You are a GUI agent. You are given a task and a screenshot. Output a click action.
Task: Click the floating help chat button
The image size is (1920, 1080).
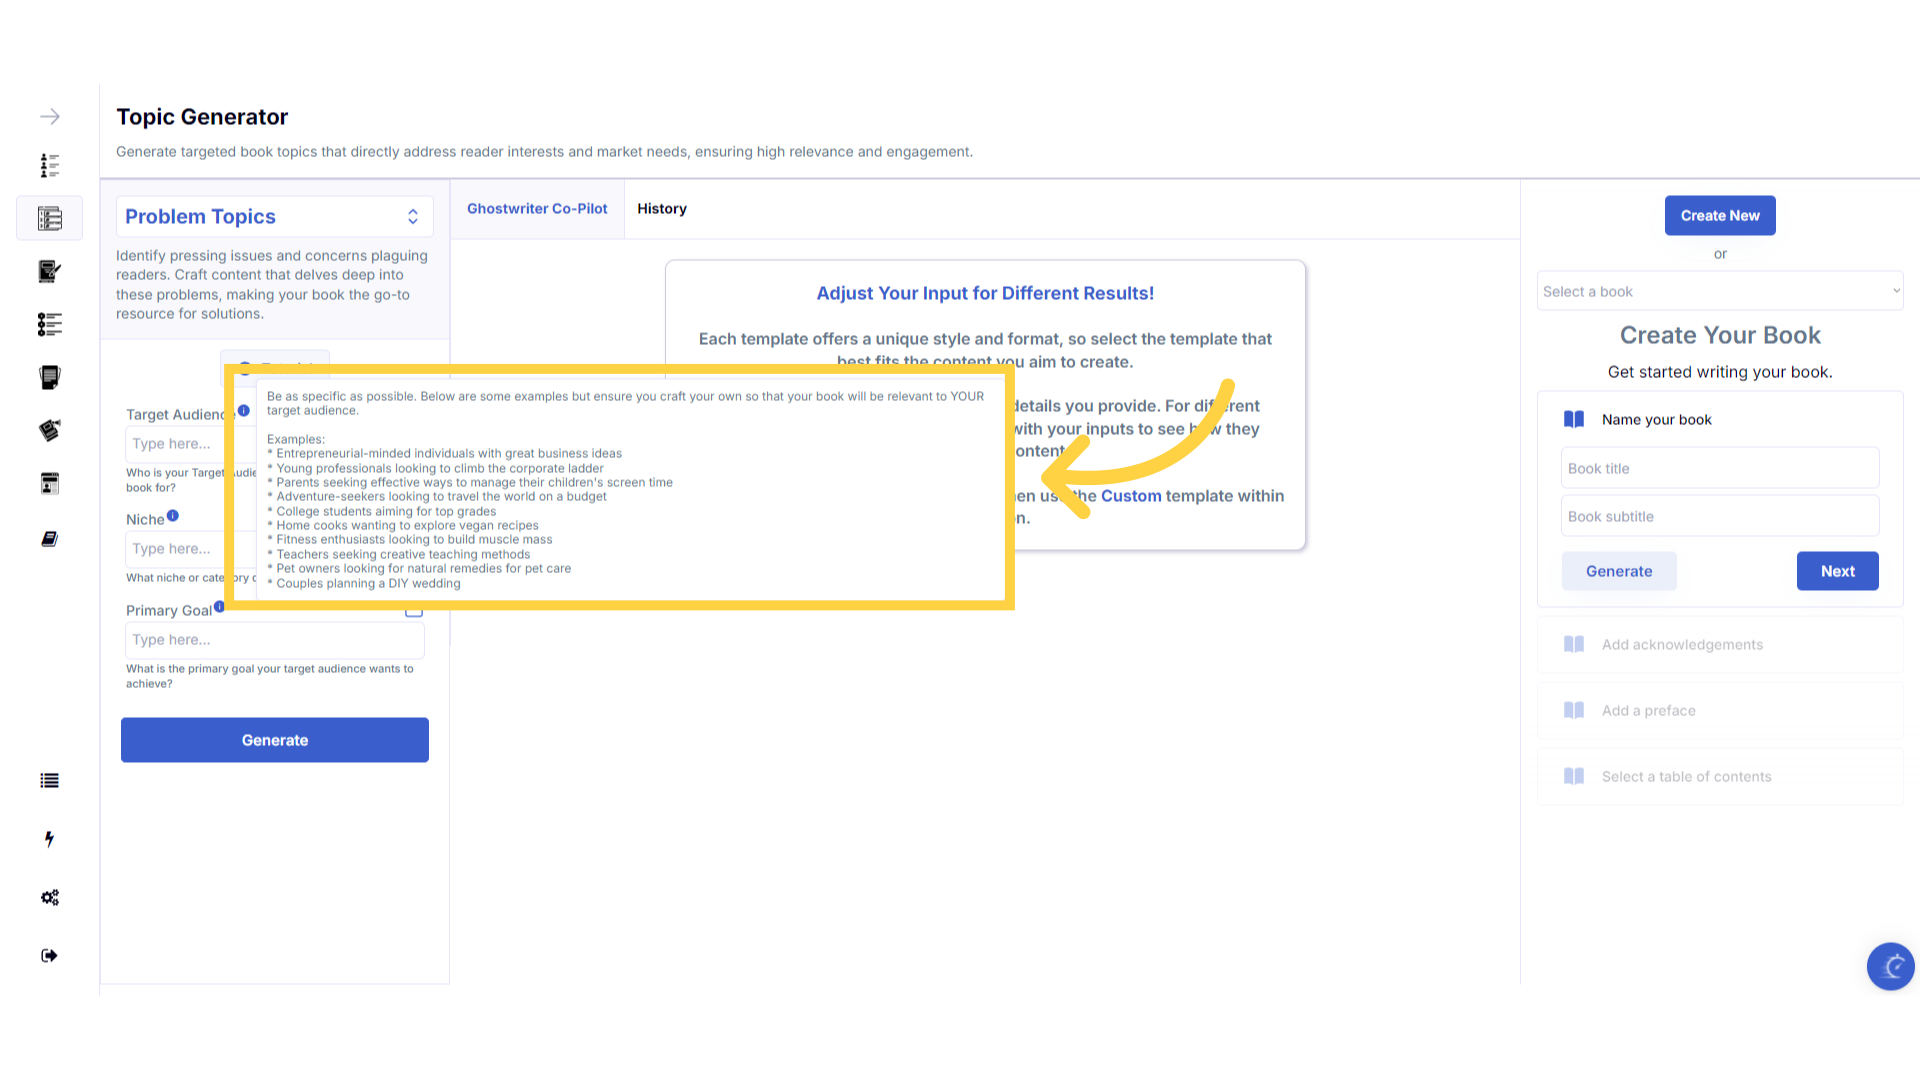pyautogui.click(x=1890, y=966)
